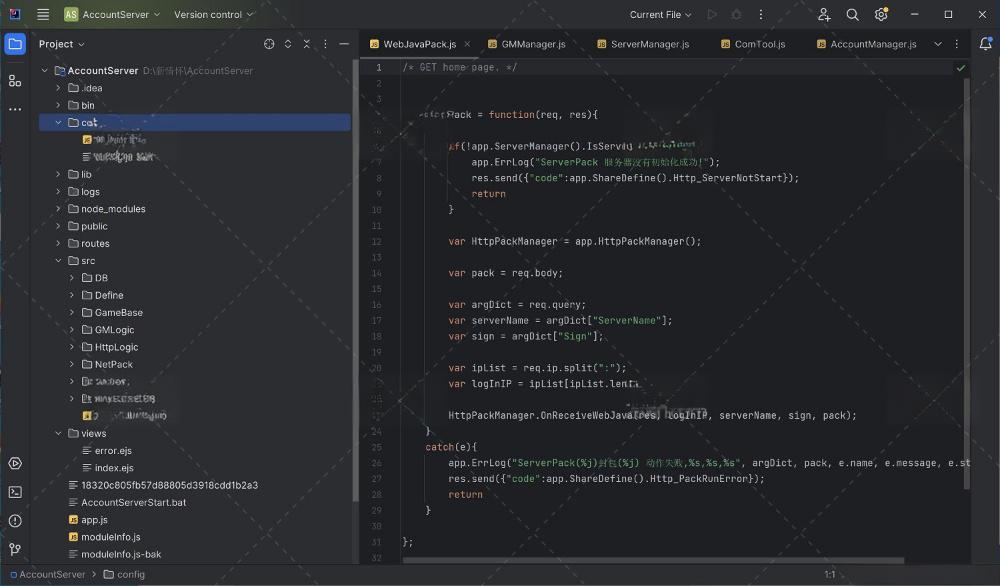Viewport: 1000px width, 586px height.
Task: Click the config breadcrumb in the status bar
Action: point(130,575)
